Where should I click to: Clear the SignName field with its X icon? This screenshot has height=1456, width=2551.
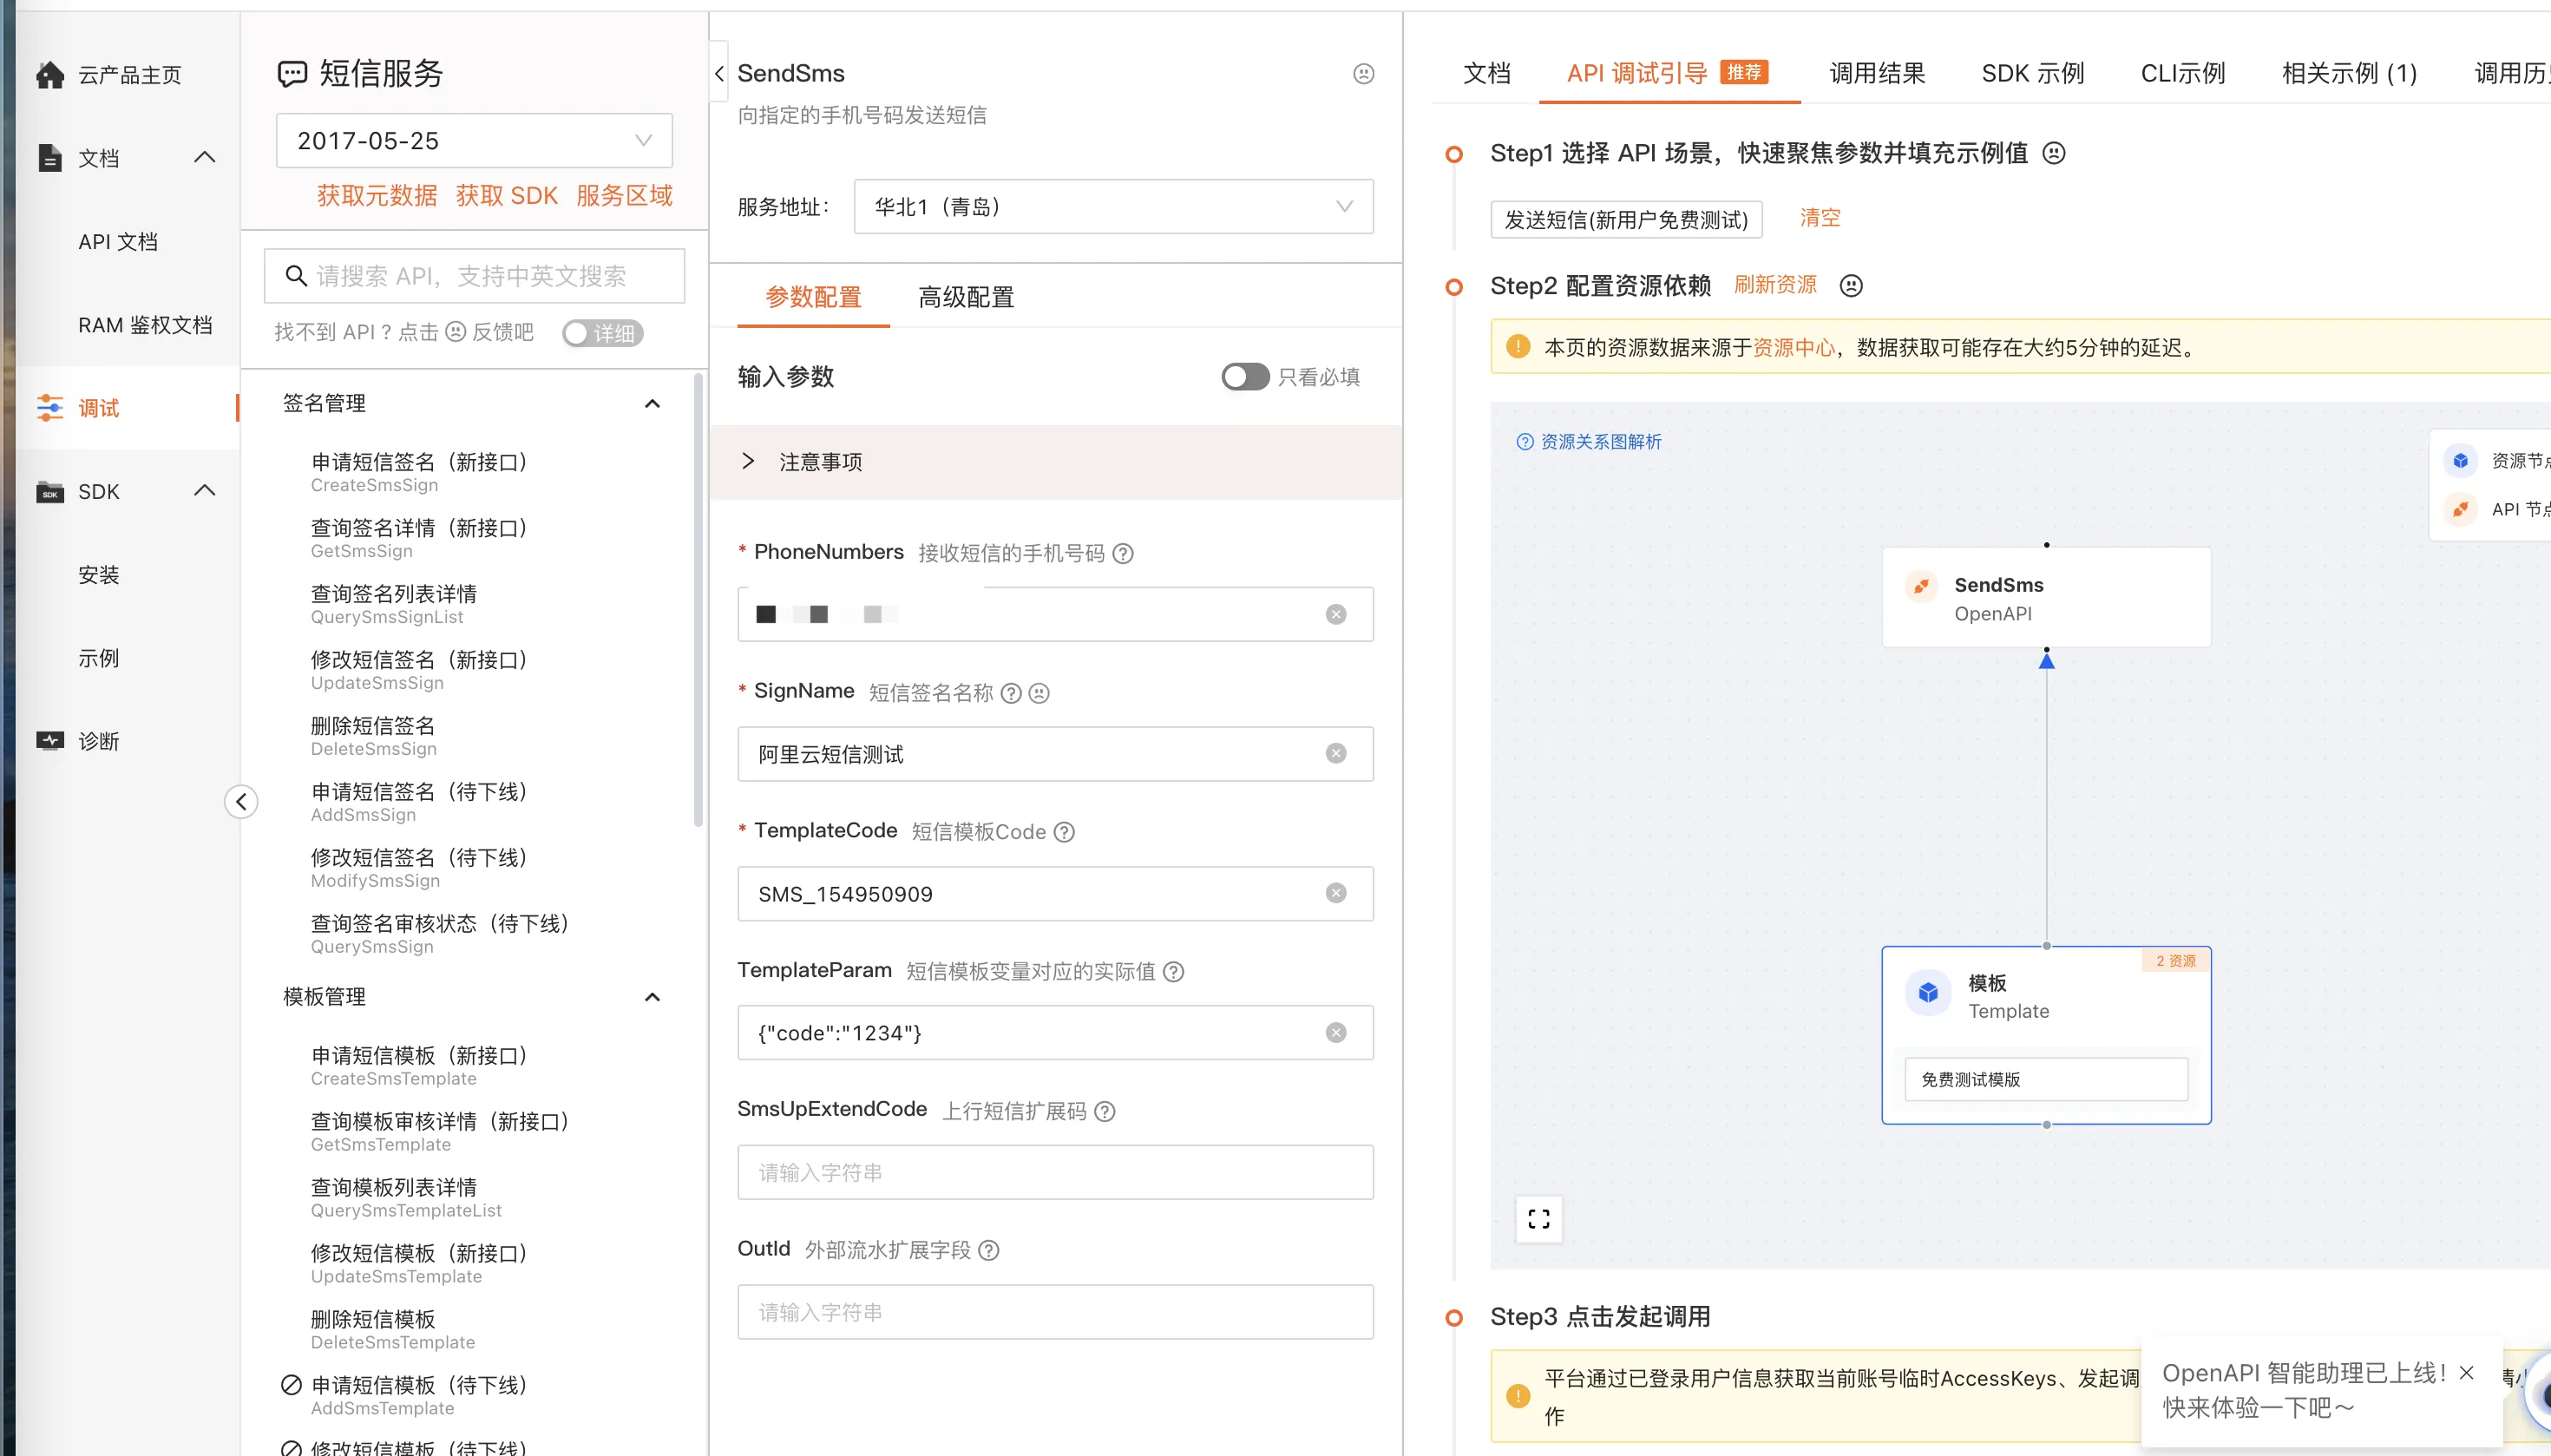[1335, 754]
